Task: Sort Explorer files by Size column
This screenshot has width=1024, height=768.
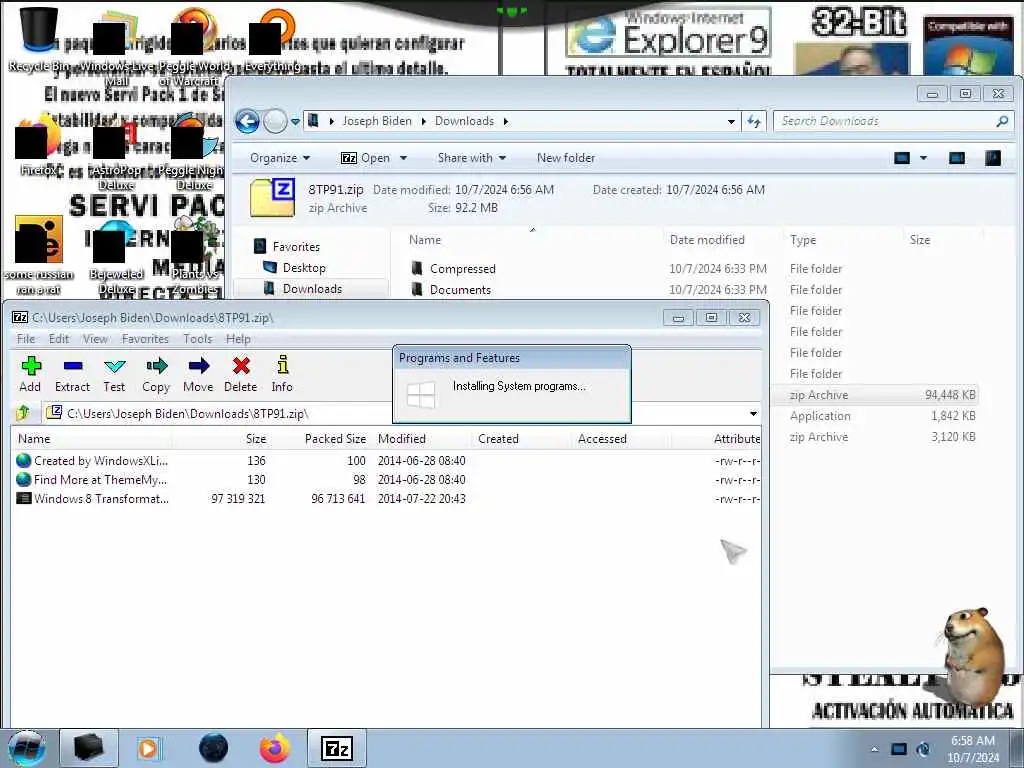Action: pos(920,240)
